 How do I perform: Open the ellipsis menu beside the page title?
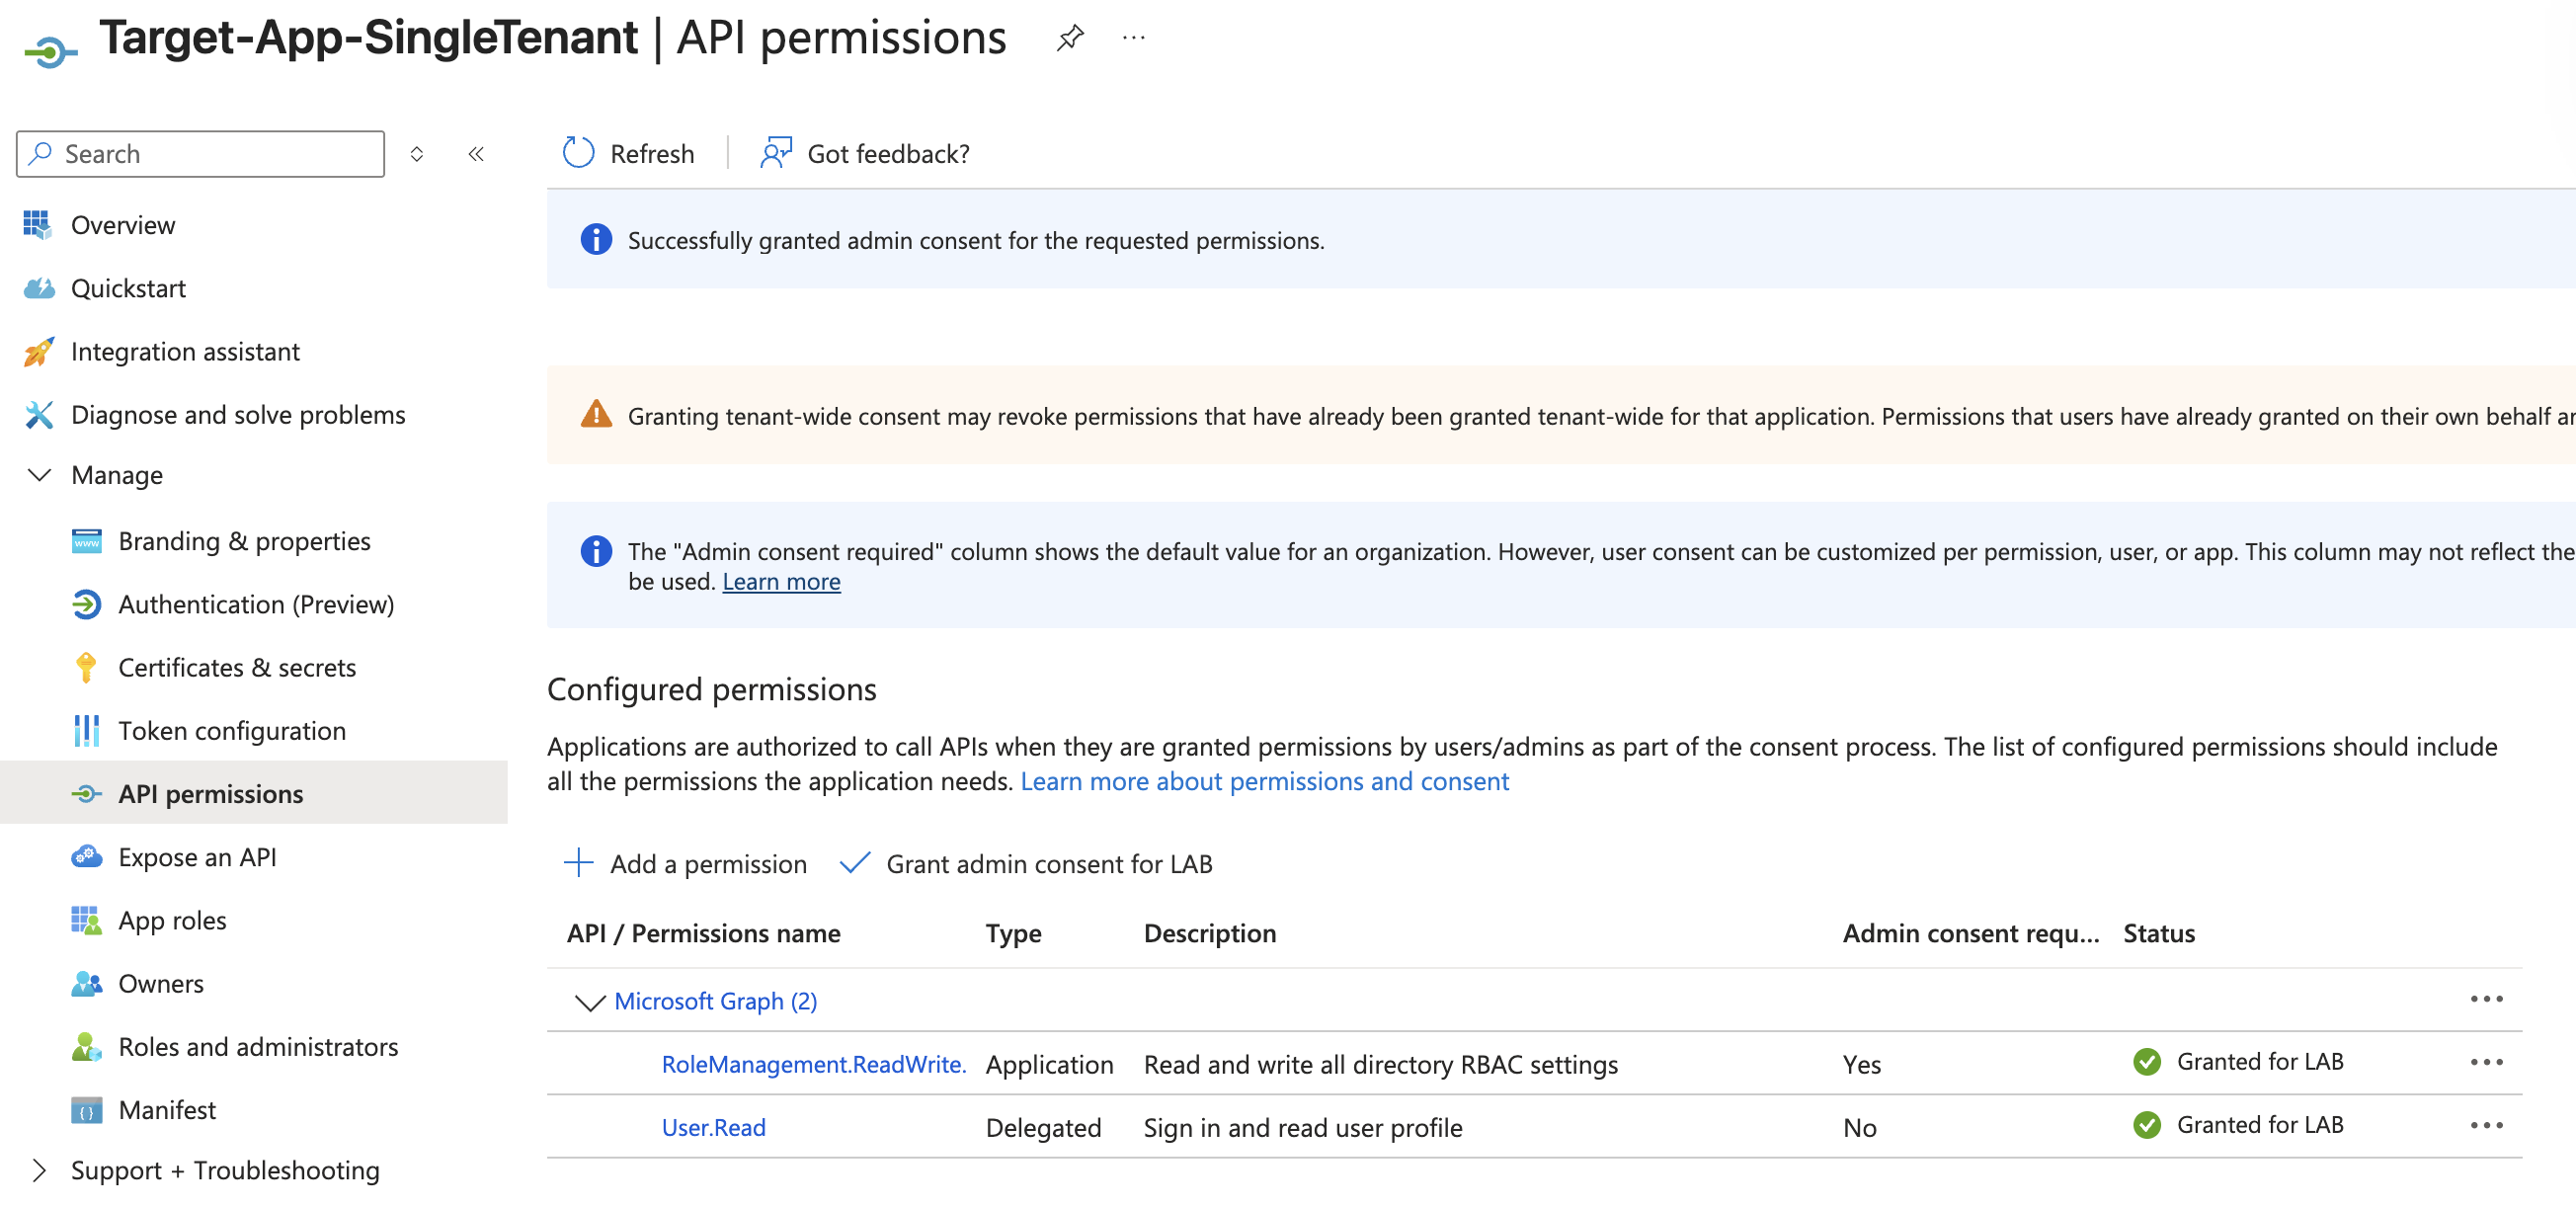[x=1133, y=38]
